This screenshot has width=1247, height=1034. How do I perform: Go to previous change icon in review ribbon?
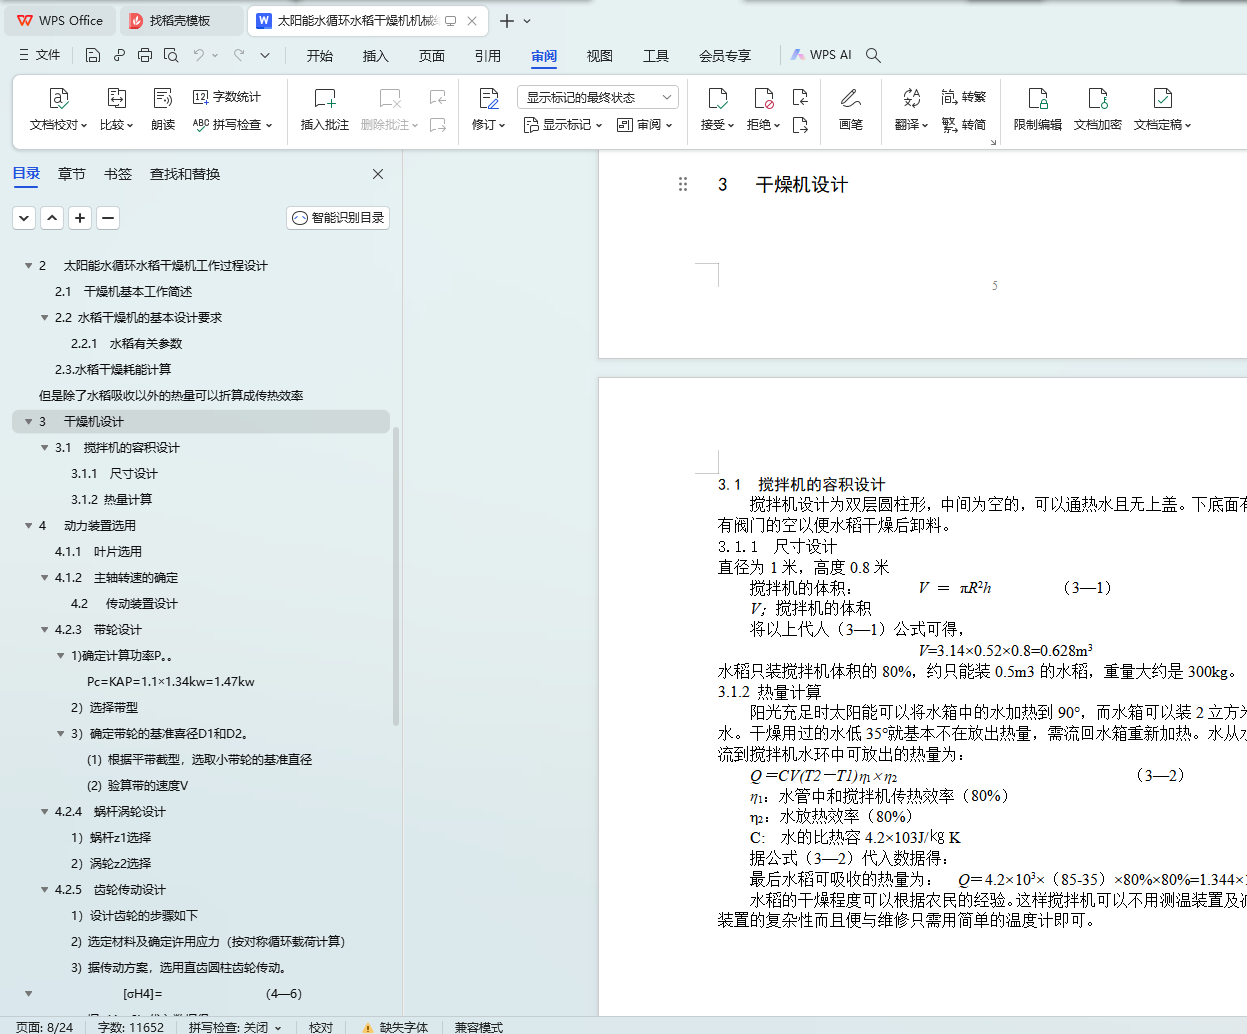[x=800, y=97]
